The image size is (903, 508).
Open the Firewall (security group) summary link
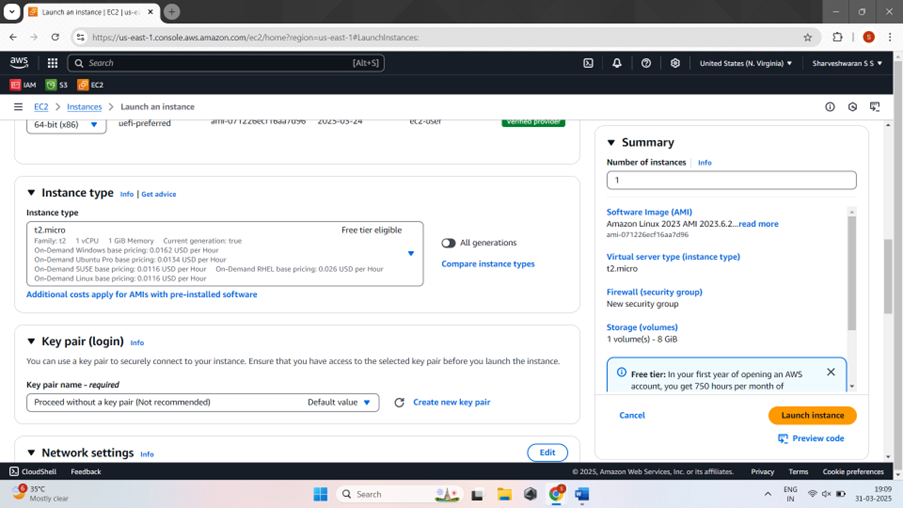point(654,292)
